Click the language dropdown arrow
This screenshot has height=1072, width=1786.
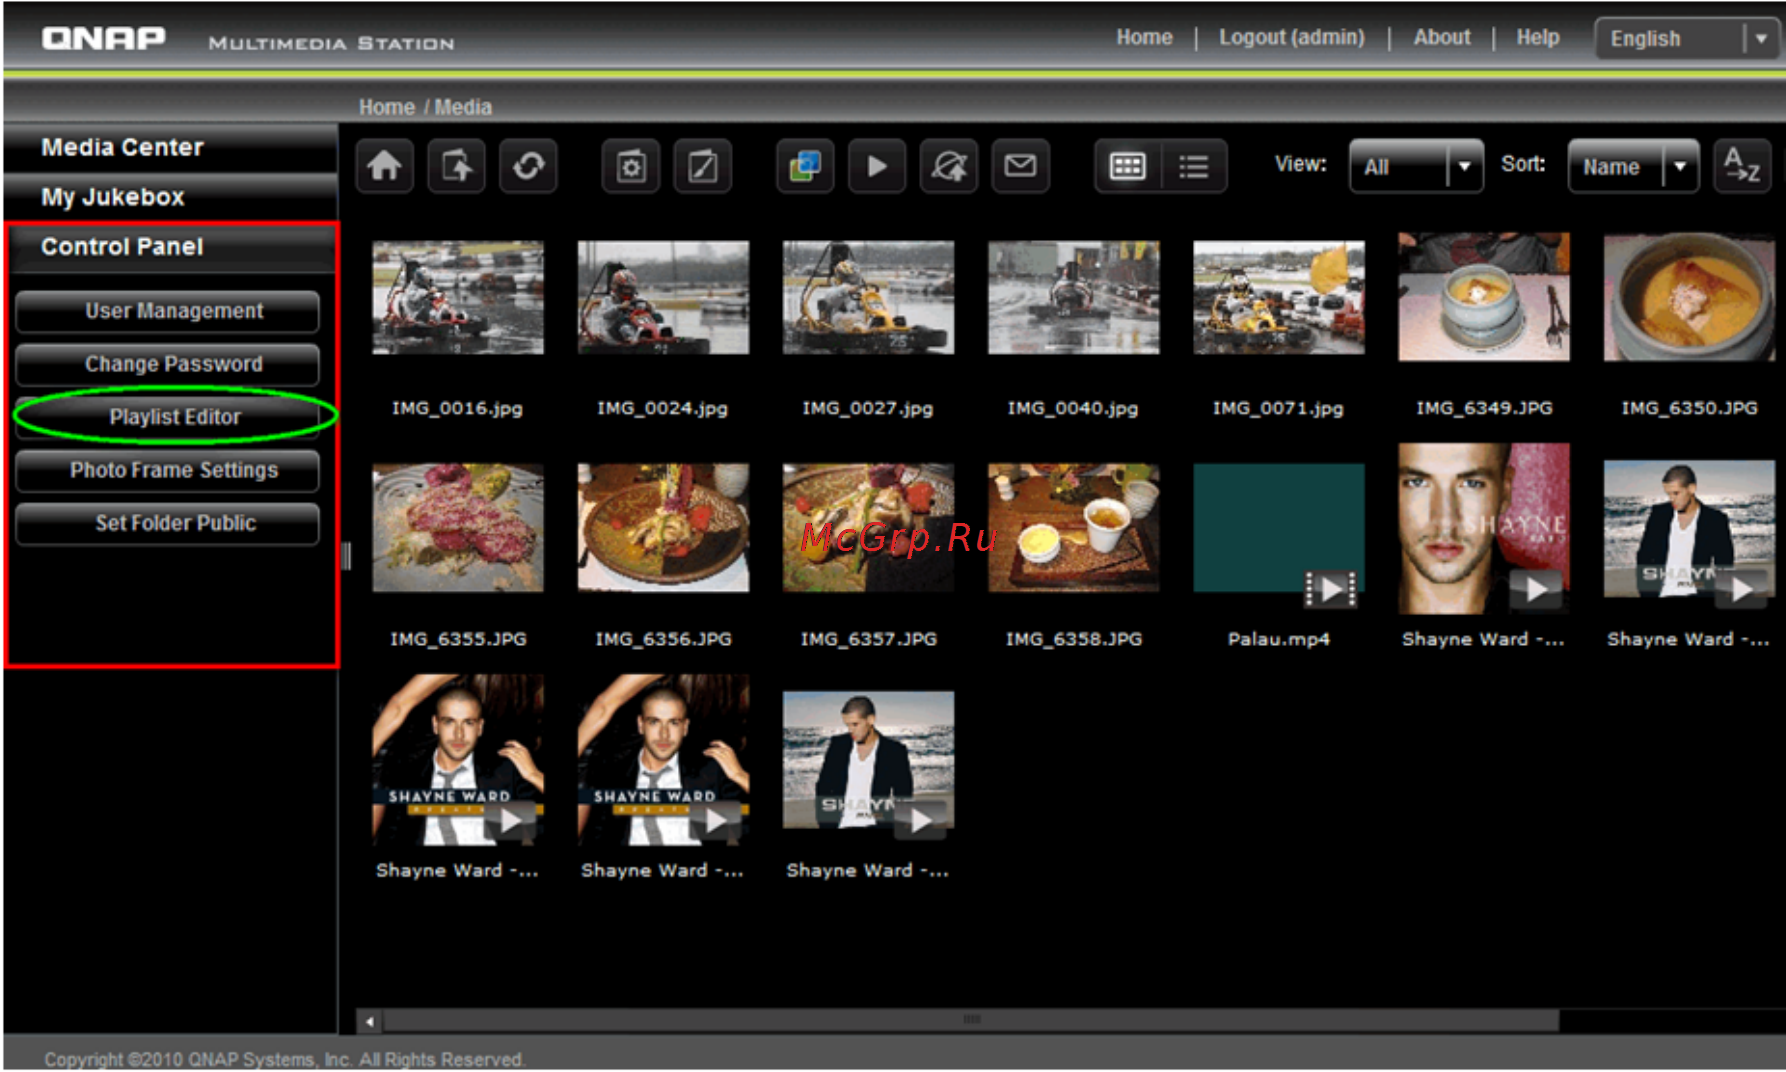[1762, 39]
